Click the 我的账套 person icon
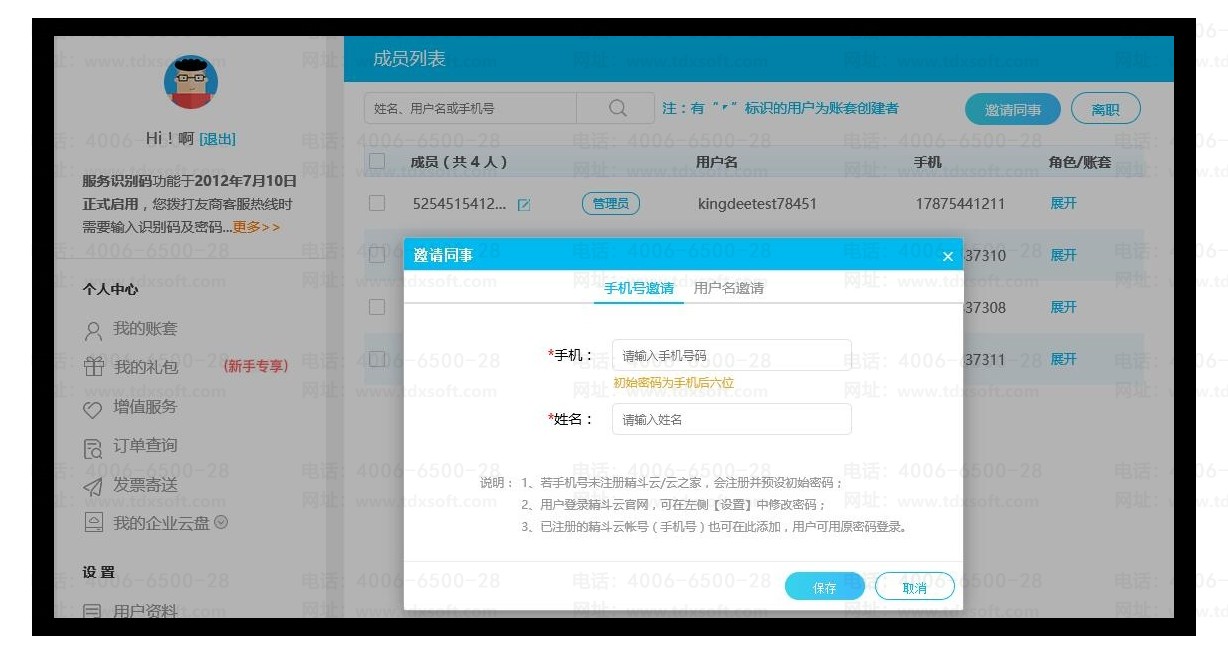Screen dimensions: 1228x654 [93, 330]
